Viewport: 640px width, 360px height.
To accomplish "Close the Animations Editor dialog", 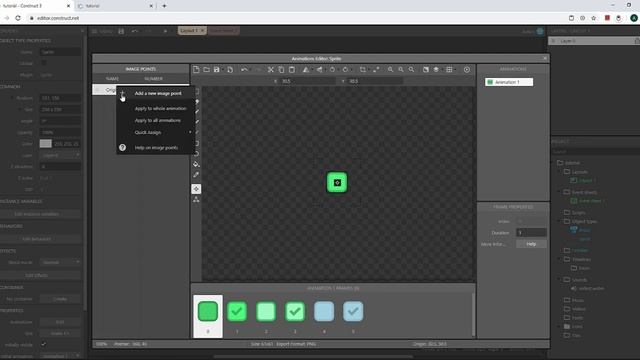I will click(545, 58).
